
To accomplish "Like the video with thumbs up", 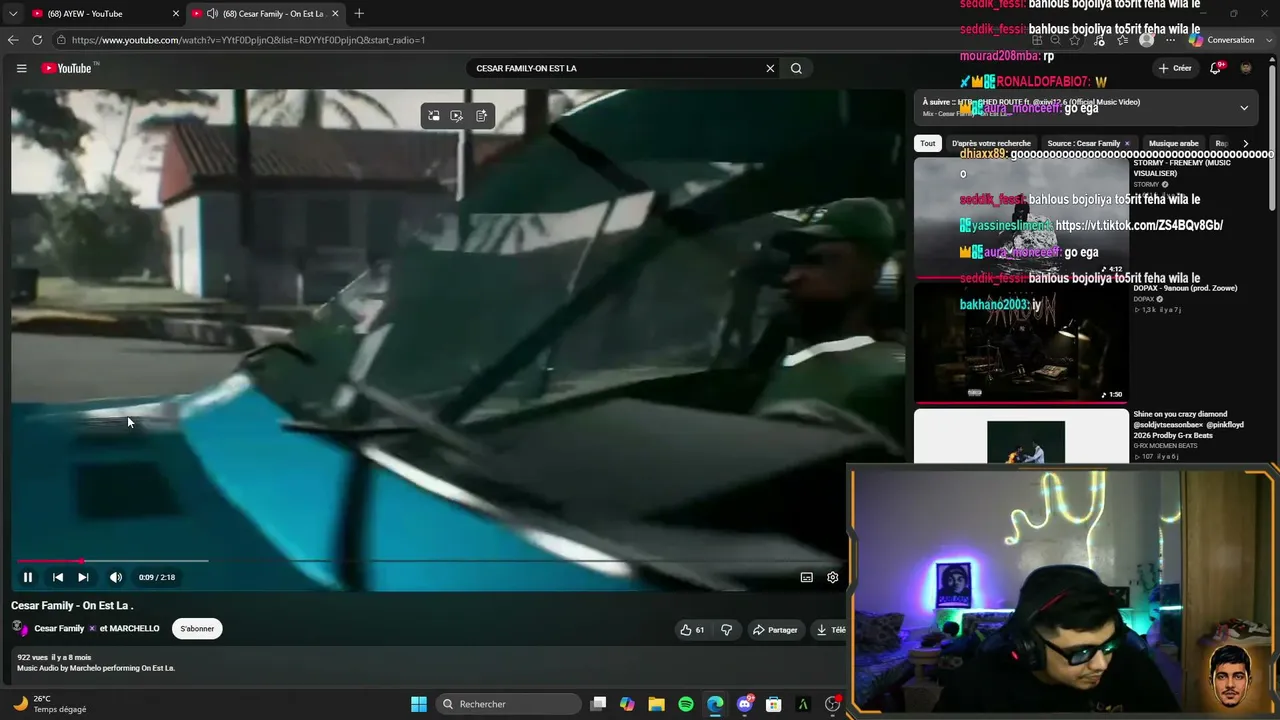I will pos(692,630).
